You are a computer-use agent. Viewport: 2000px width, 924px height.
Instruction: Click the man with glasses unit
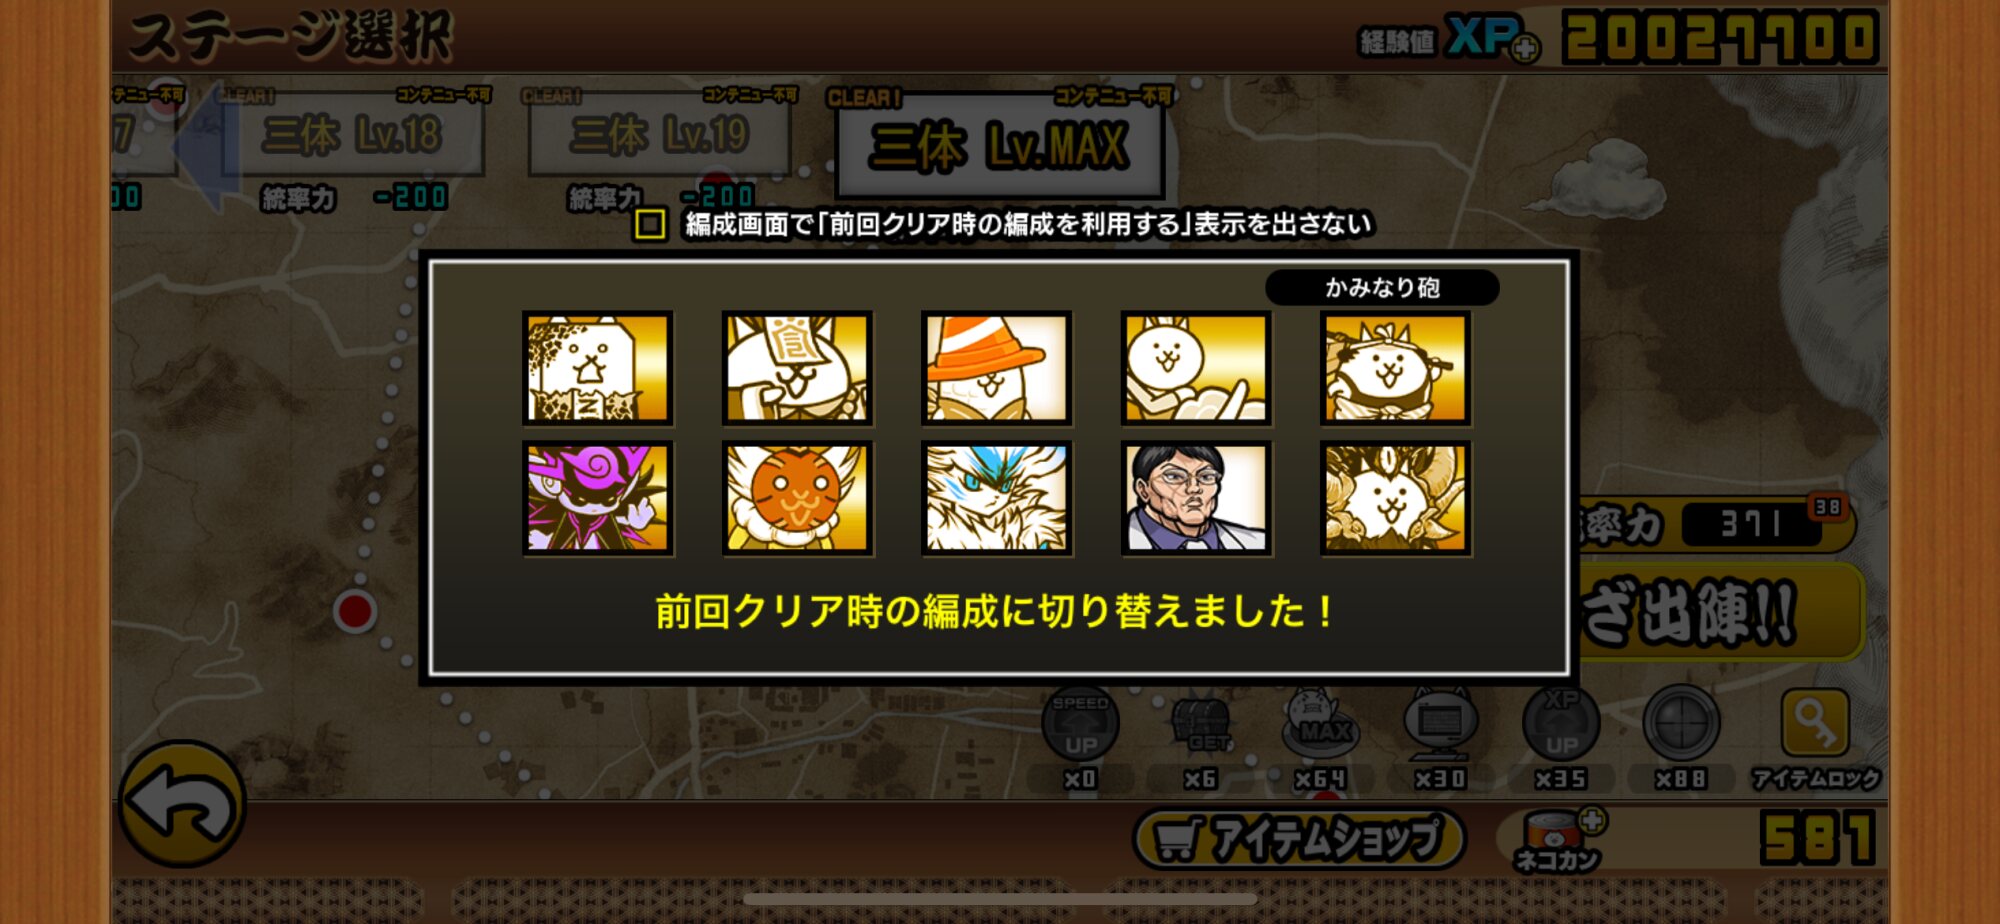point(1196,498)
